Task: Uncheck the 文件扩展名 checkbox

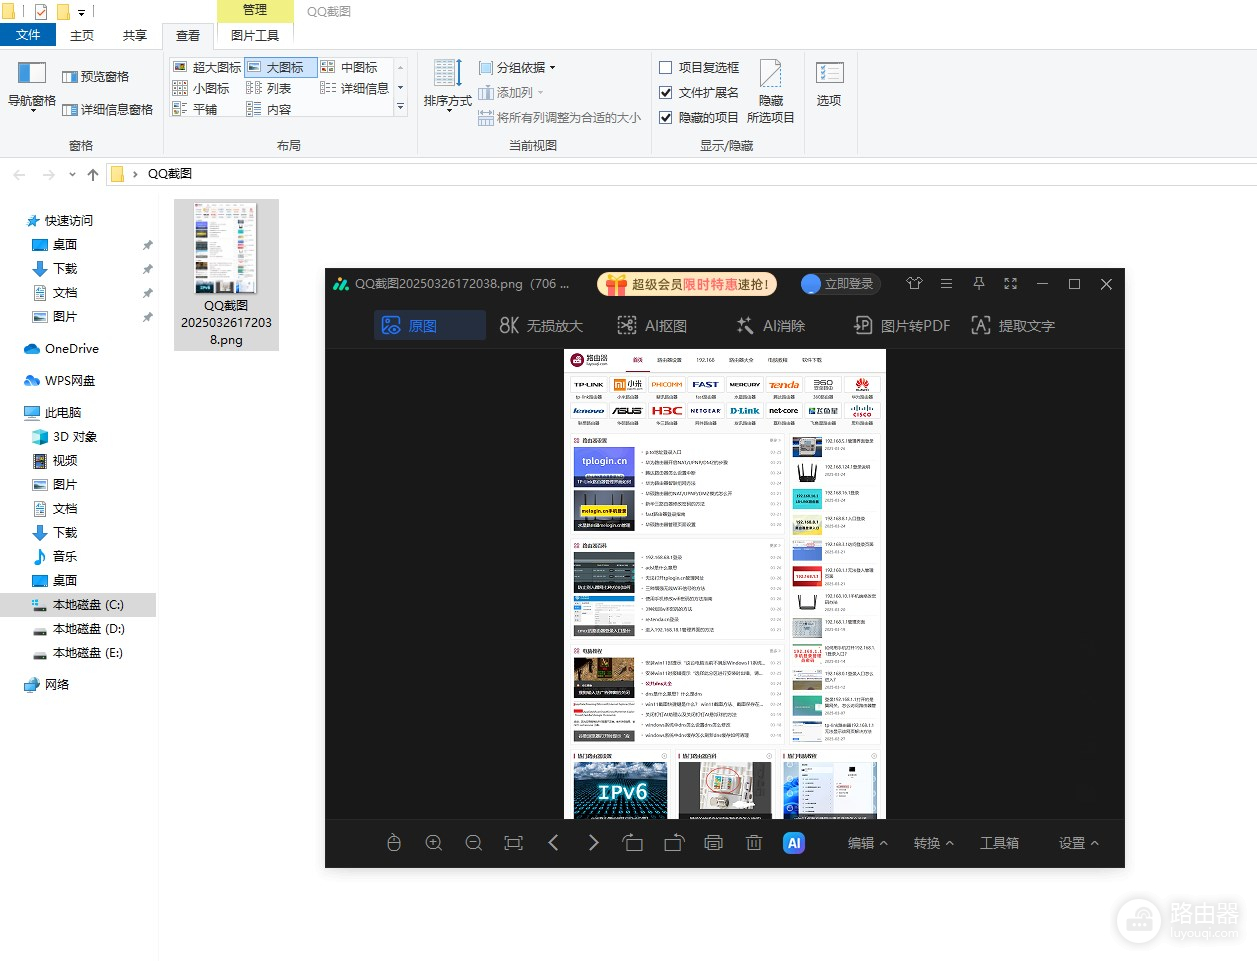Action: pyautogui.click(x=666, y=93)
